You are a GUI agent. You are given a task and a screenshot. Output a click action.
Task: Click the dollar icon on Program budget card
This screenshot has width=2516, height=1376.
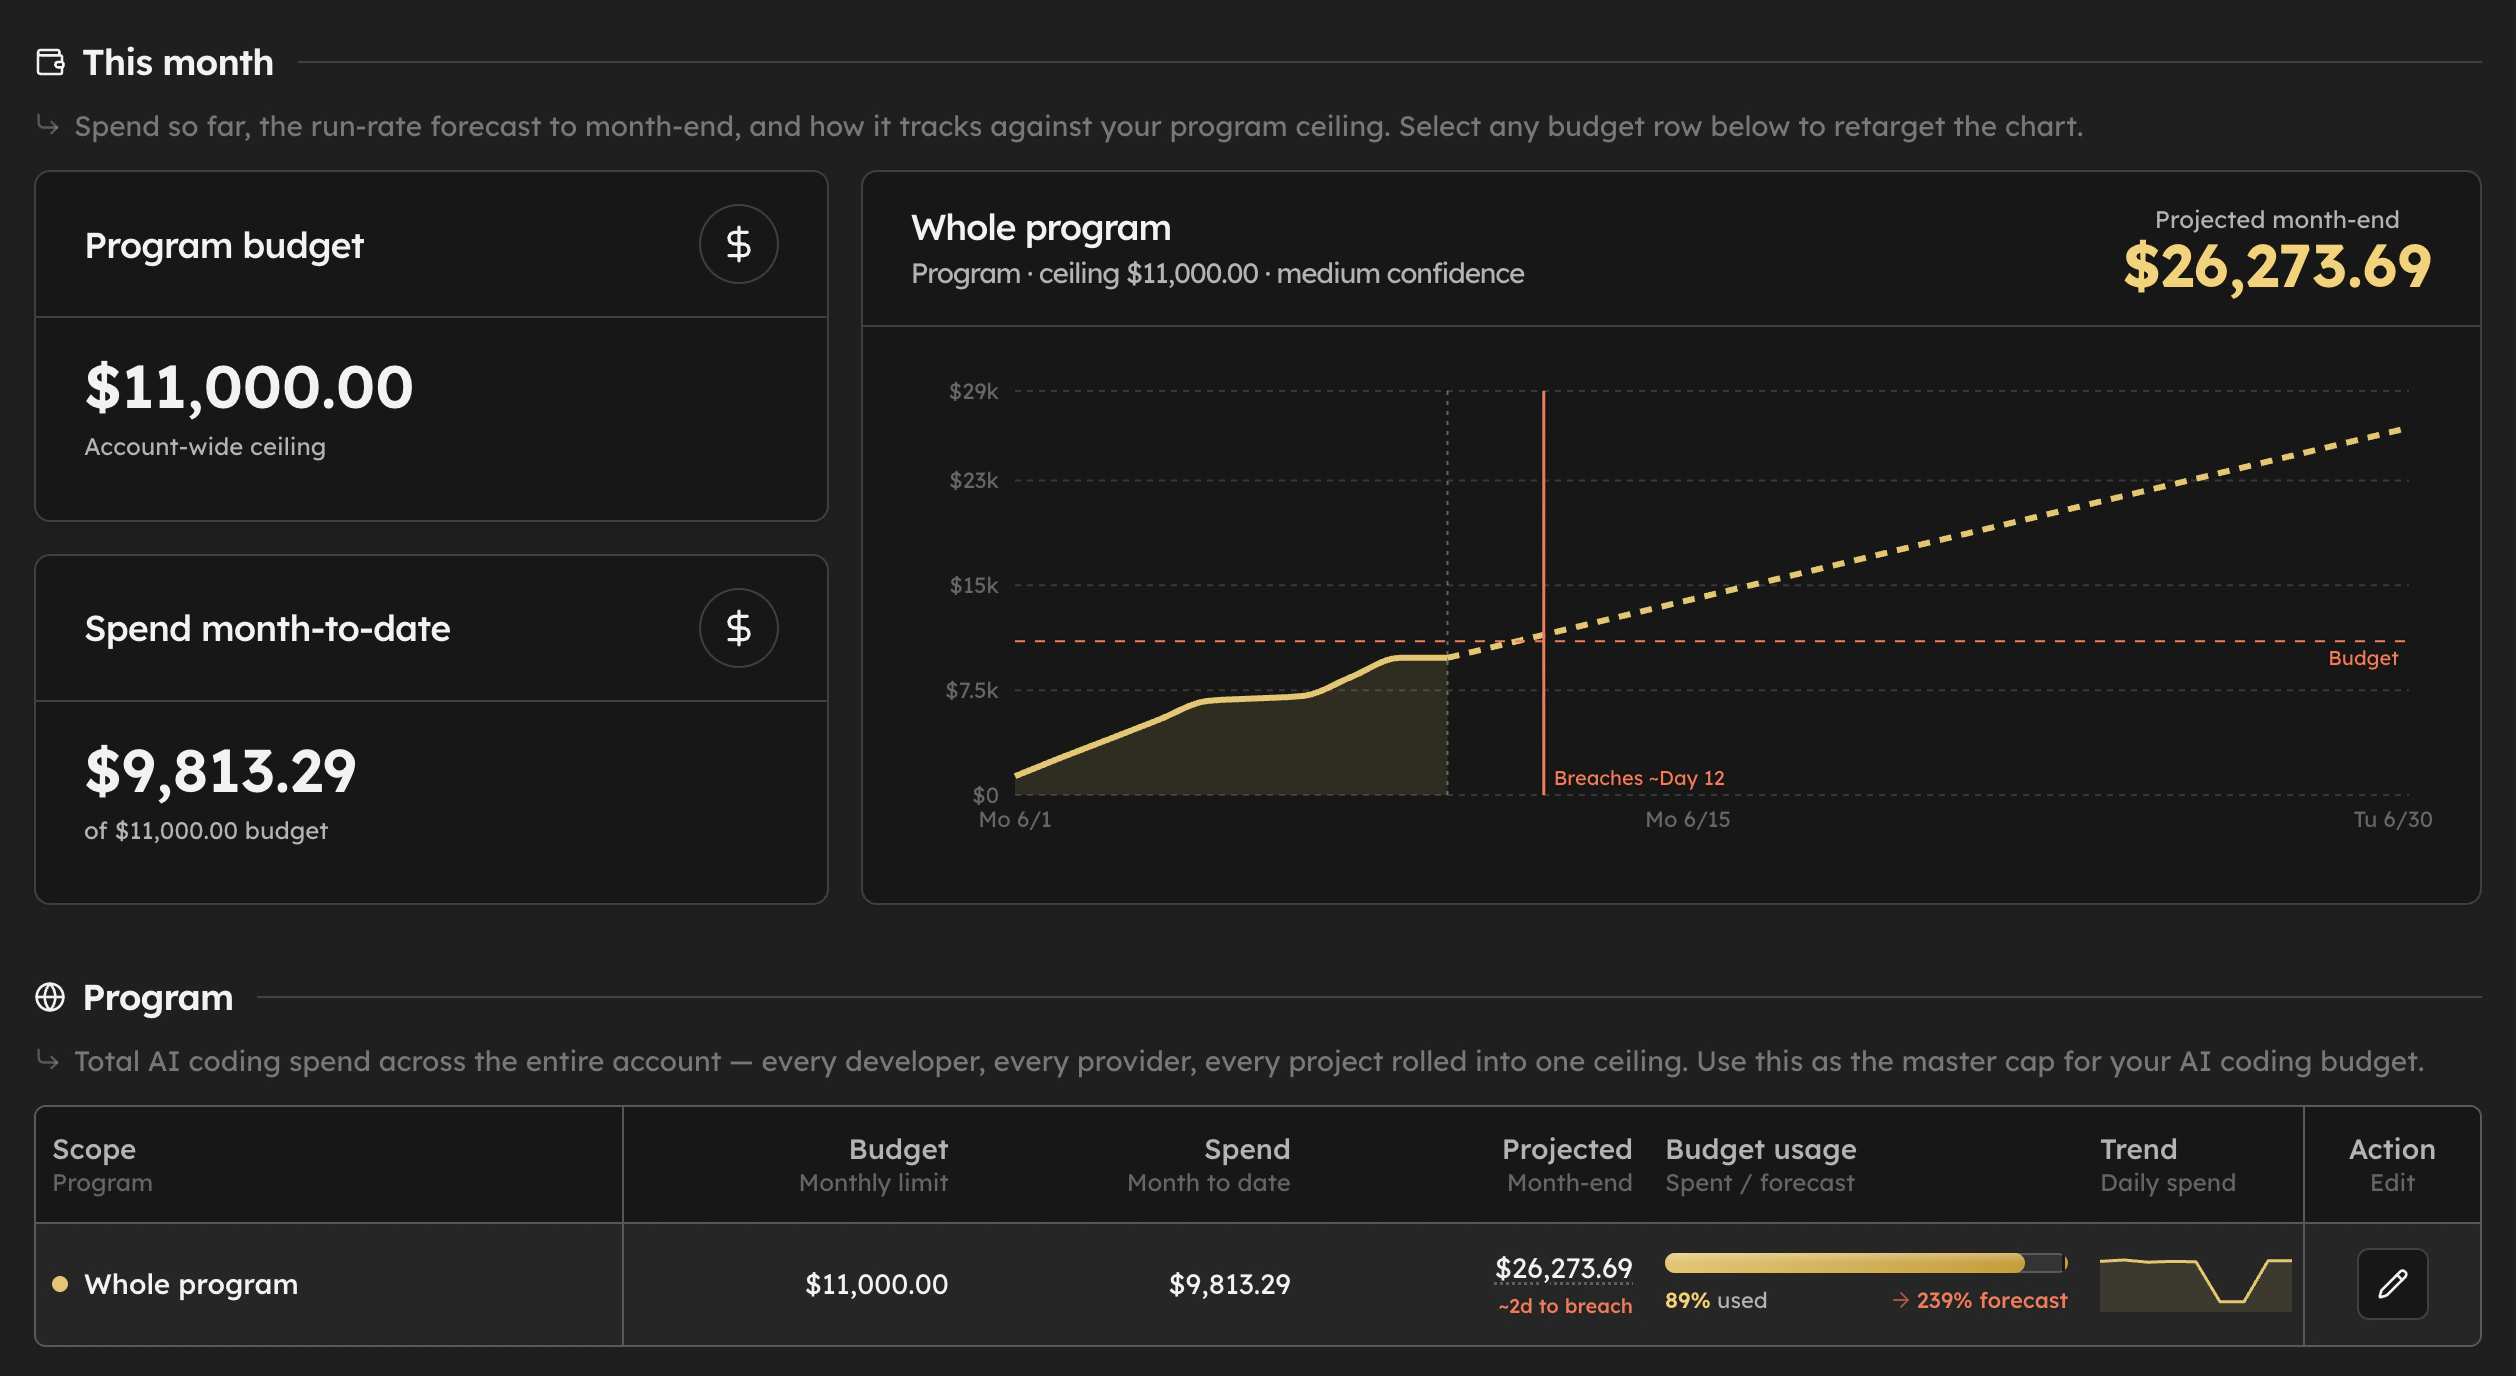pyautogui.click(x=738, y=244)
